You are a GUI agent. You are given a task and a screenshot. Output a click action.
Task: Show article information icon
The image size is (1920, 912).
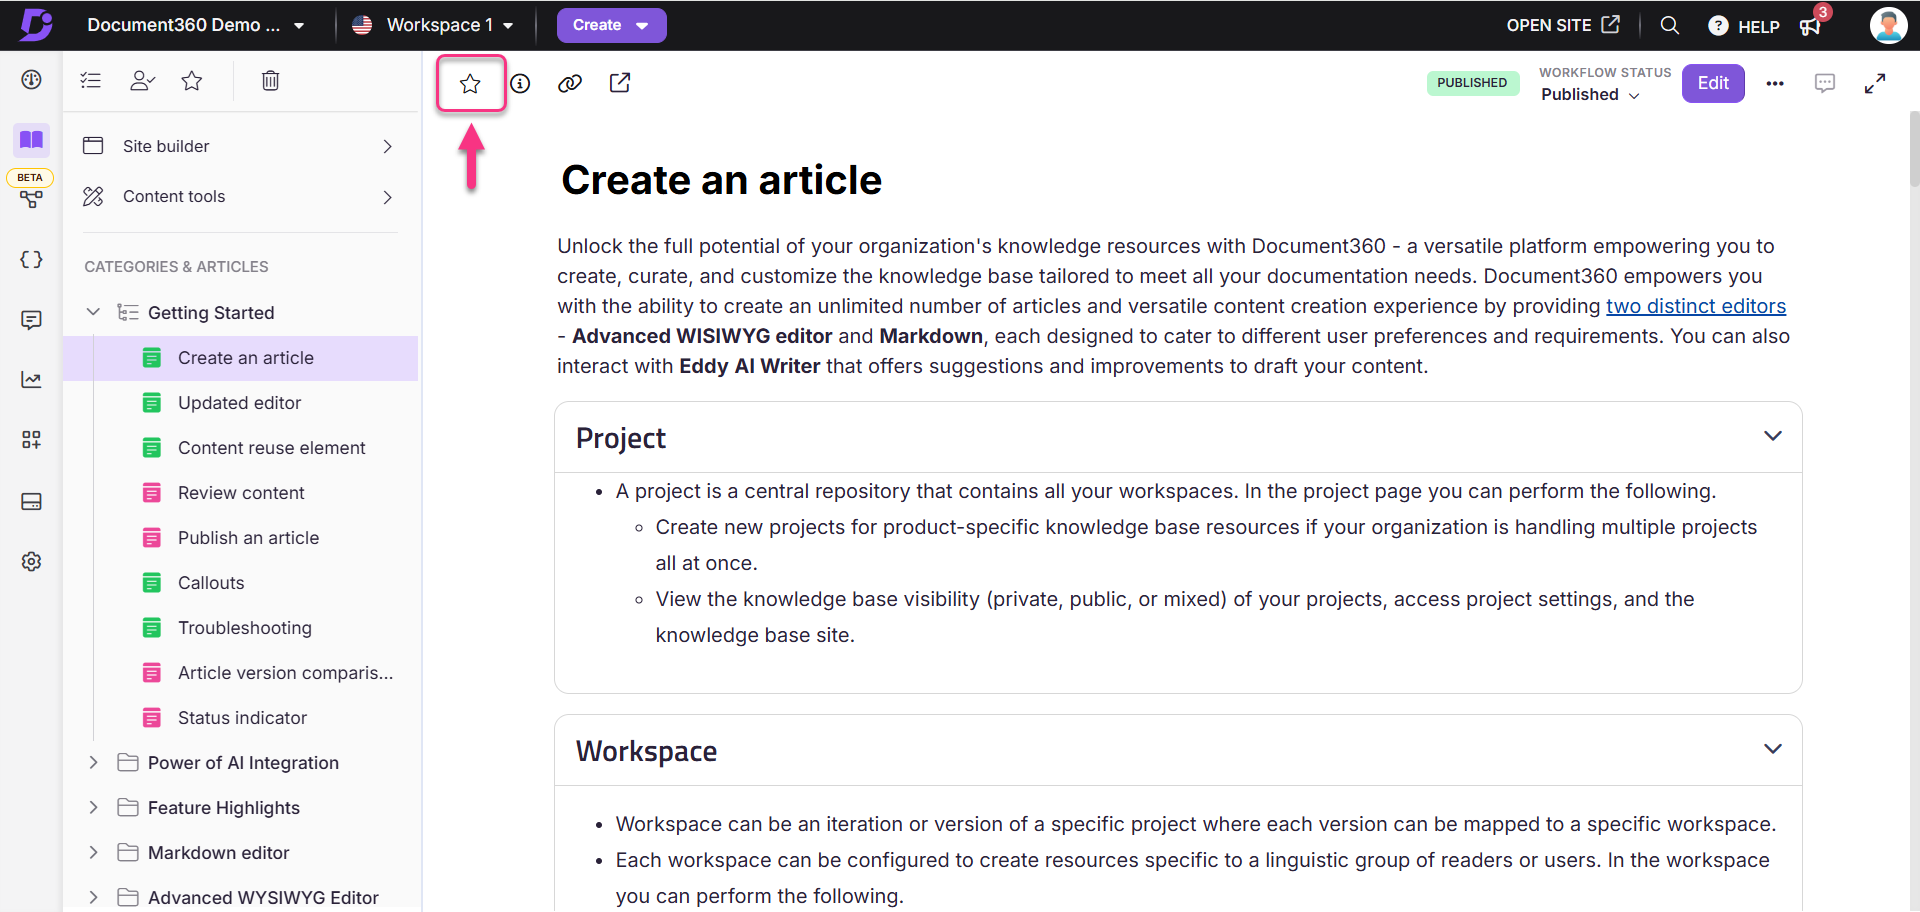tap(520, 83)
